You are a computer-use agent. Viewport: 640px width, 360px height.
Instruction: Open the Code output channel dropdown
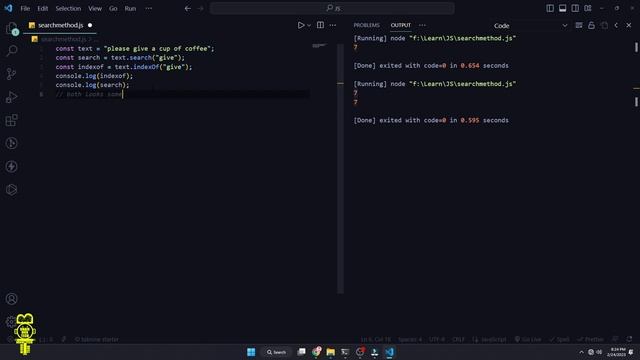(530, 25)
